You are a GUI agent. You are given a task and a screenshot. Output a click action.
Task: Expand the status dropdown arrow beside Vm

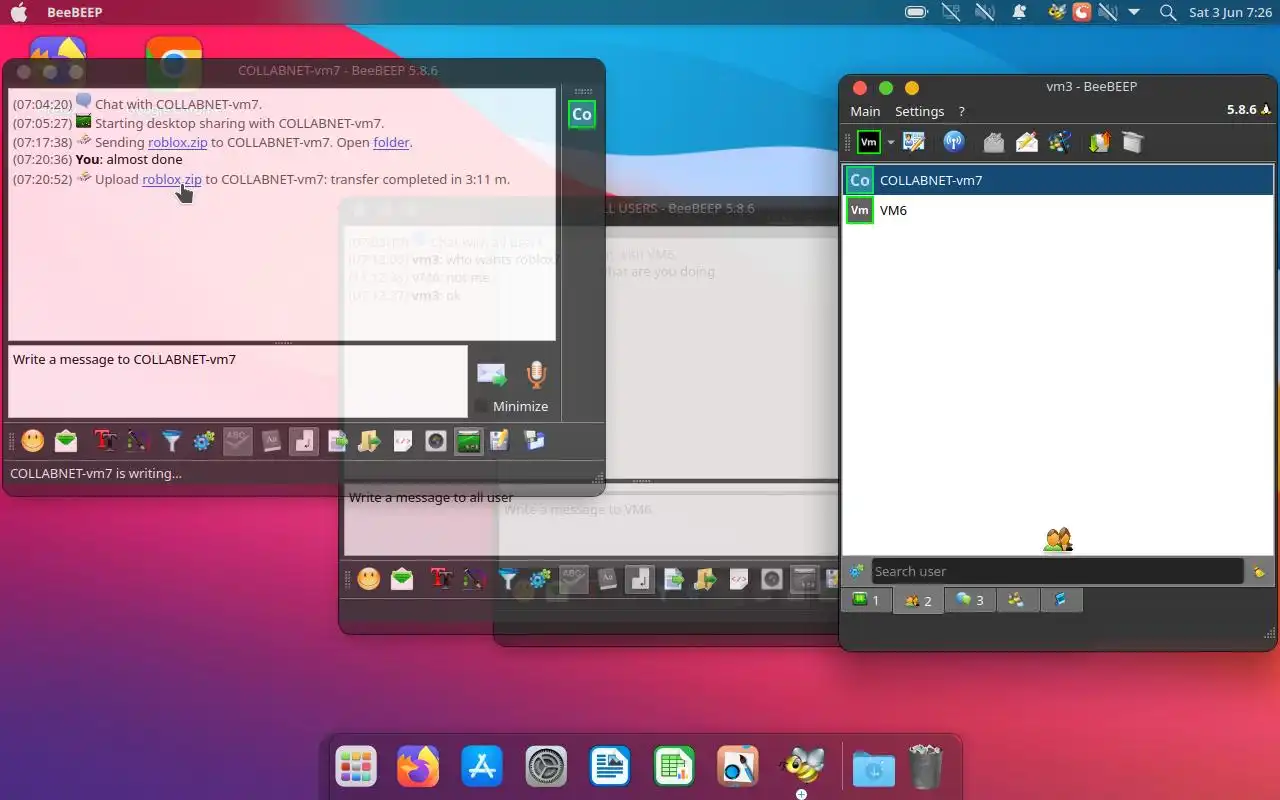[890, 142]
